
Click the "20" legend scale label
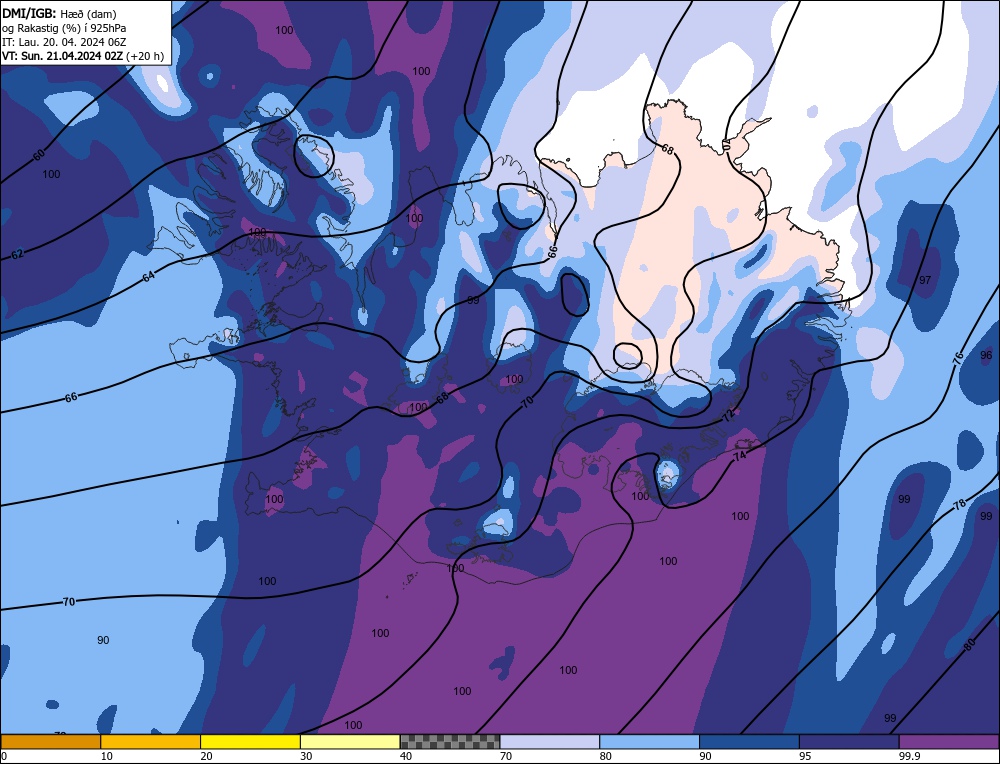click(207, 756)
